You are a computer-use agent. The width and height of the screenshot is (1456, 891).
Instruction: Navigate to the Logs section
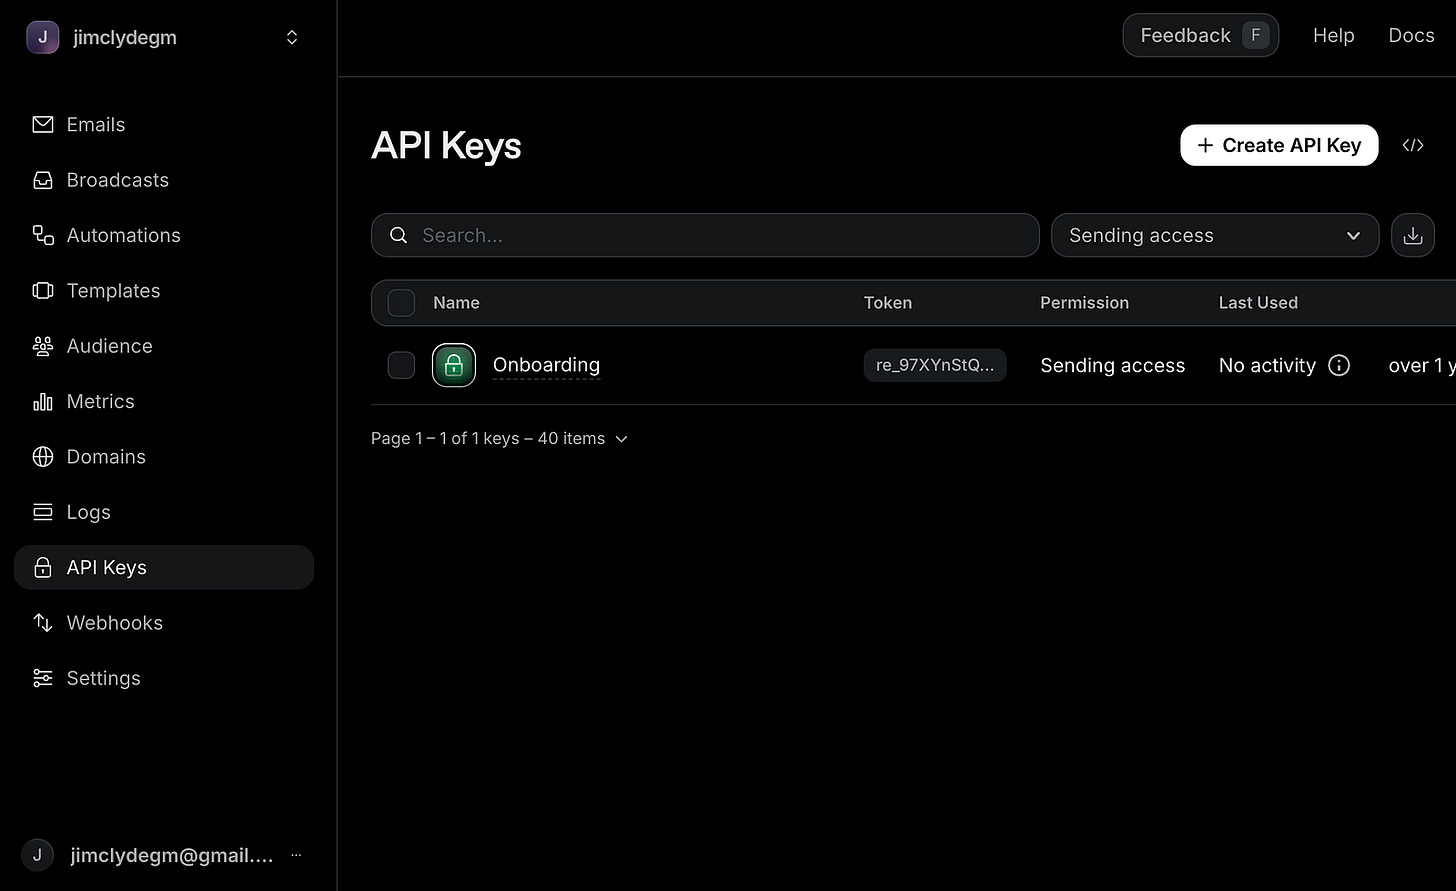click(88, 511)
